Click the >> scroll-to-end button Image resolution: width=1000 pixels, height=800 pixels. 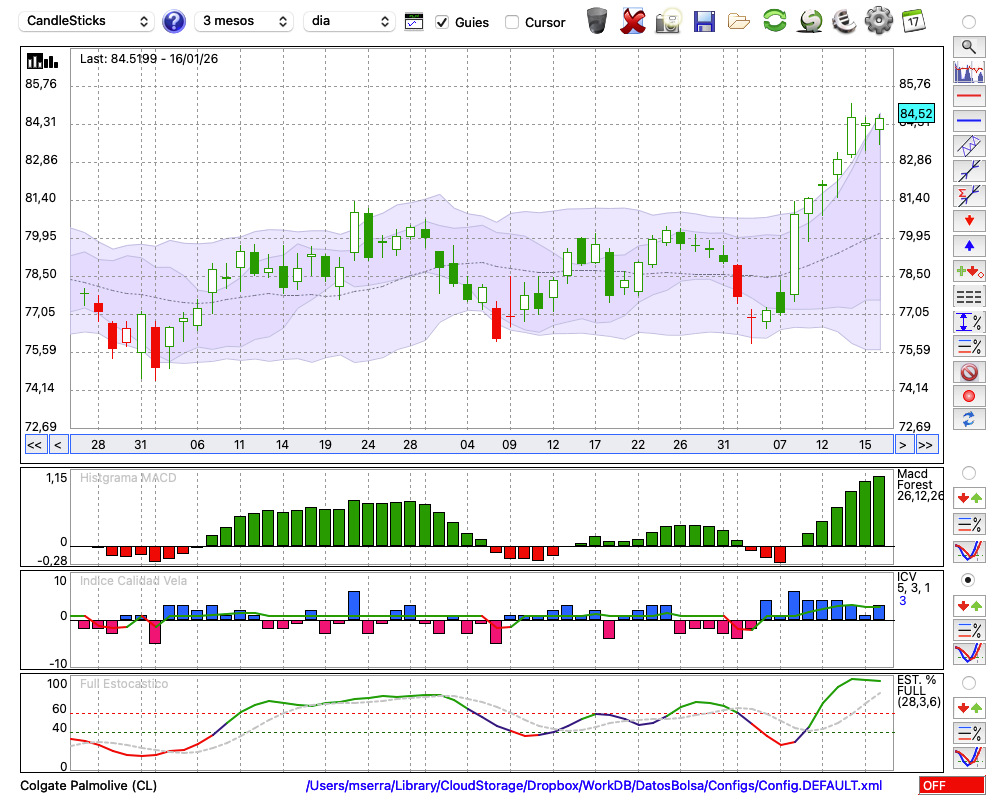926,444
